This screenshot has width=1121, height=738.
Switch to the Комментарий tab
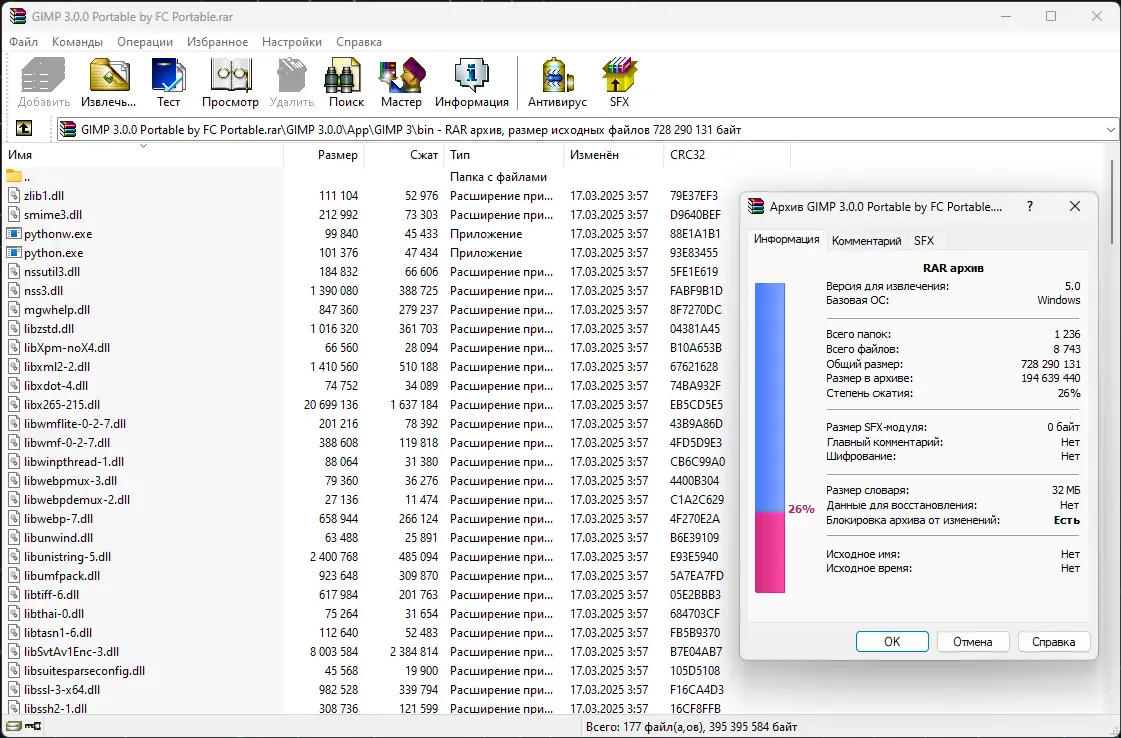click(866, 241)
